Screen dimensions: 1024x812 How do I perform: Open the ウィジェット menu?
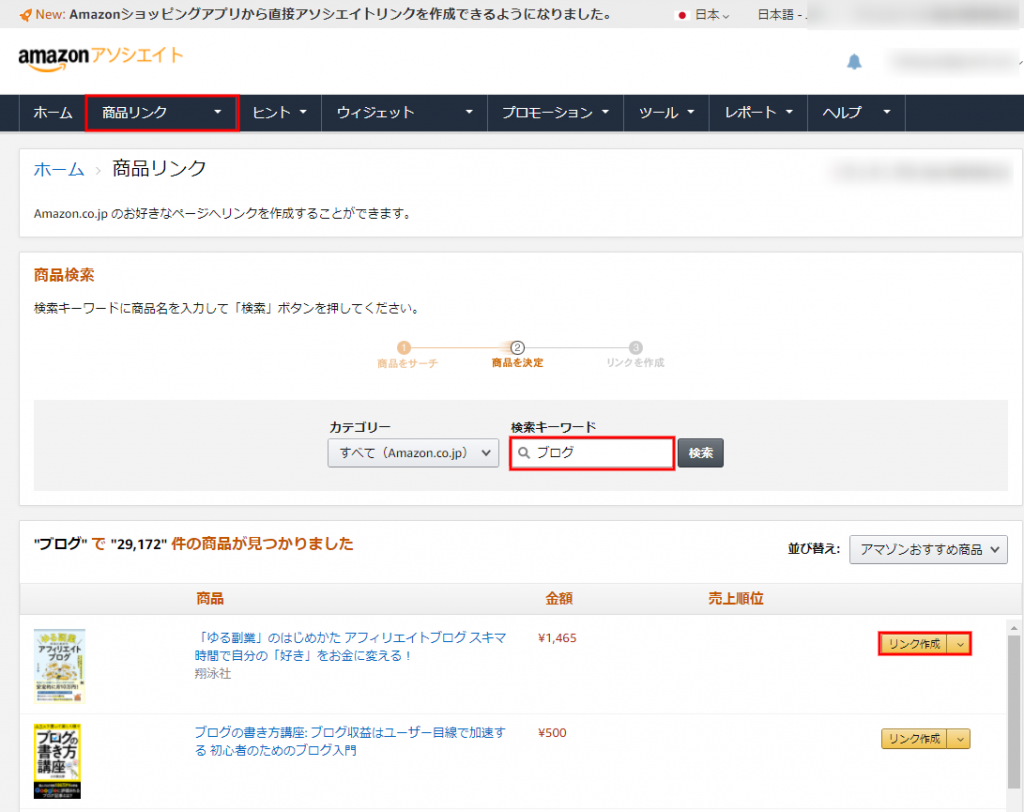[404, 113]
